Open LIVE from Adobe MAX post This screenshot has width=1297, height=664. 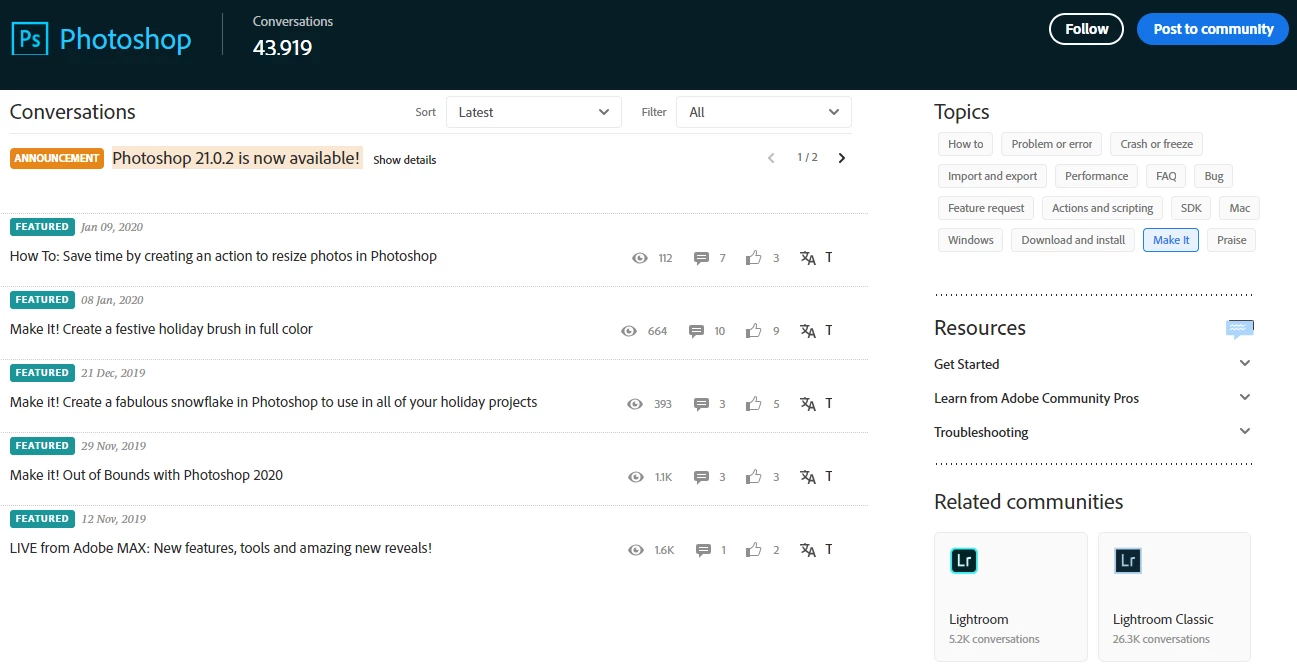tap(221, 548)
